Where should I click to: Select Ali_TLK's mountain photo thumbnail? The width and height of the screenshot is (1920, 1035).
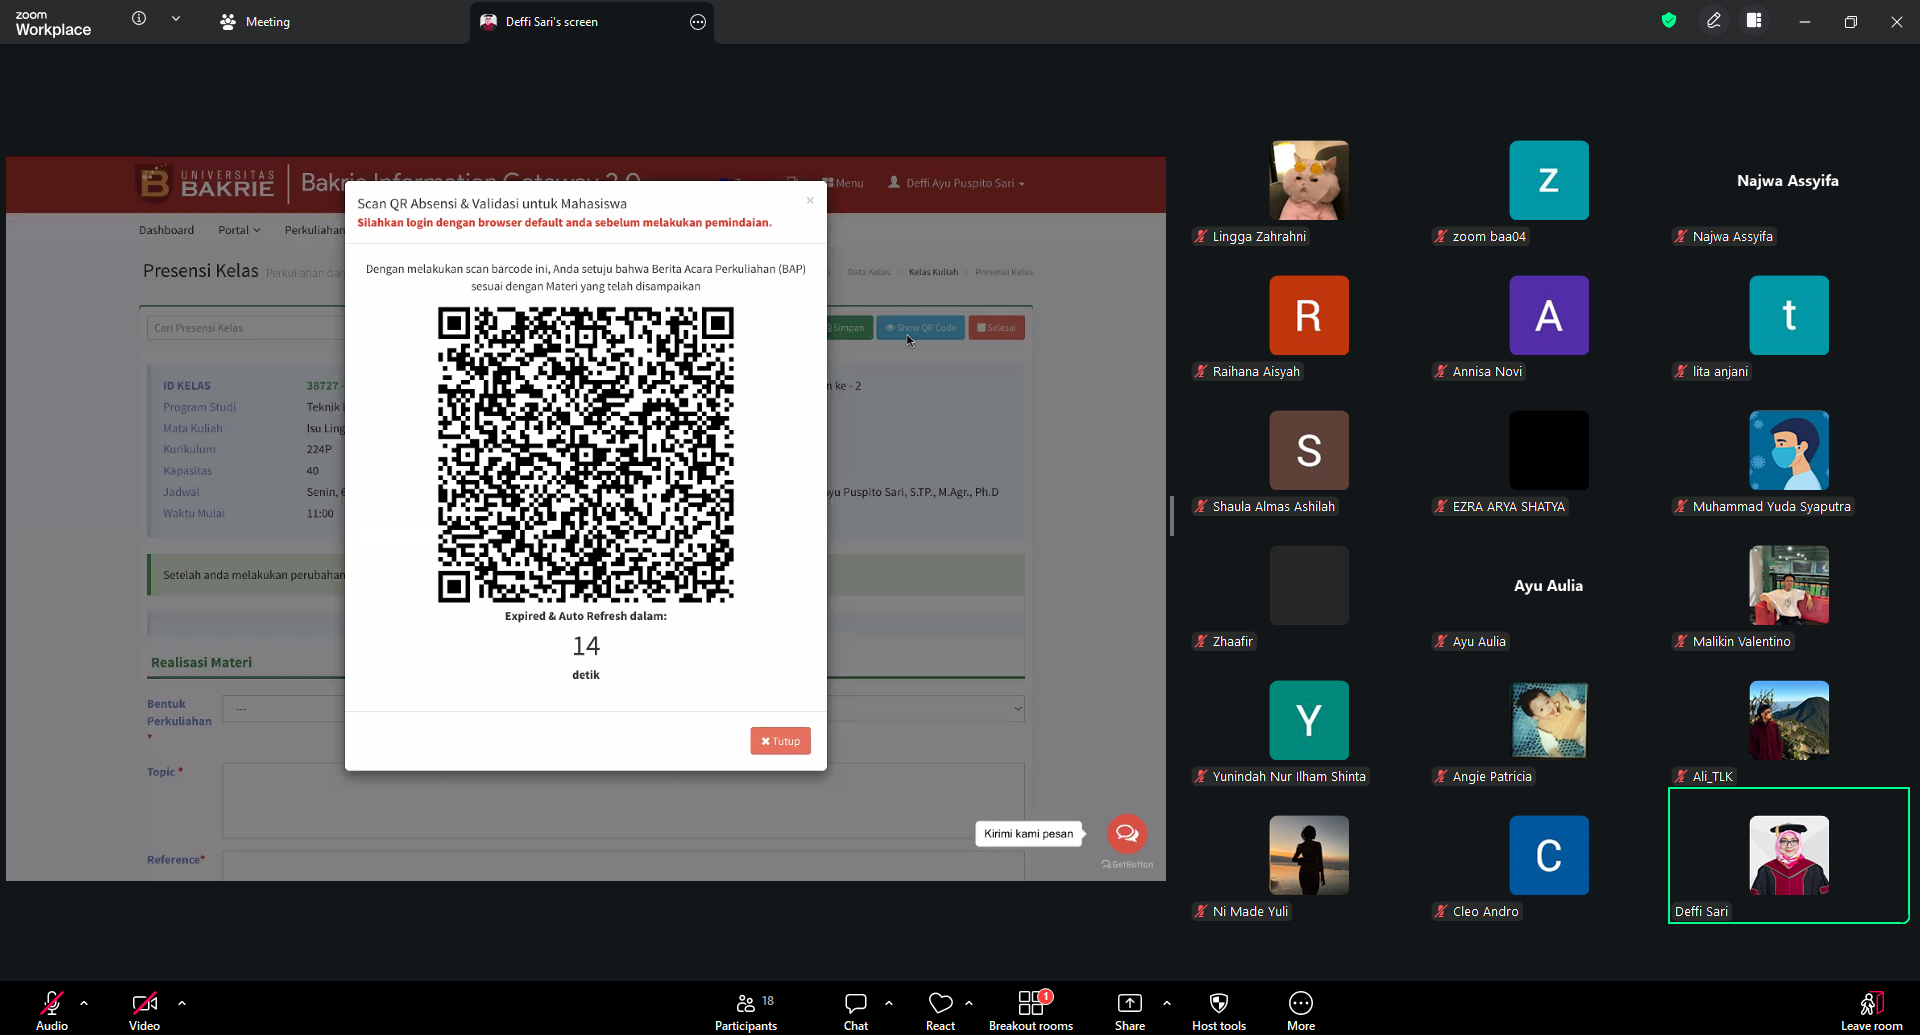[x=1789, y=720]
